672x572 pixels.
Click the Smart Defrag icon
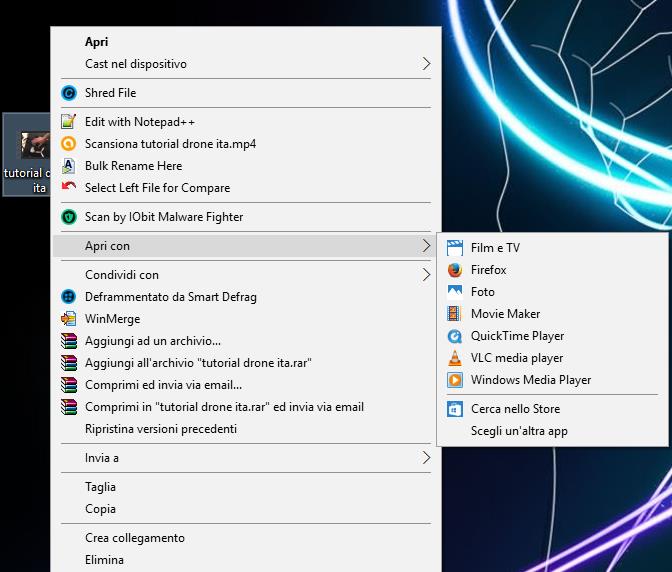[x=68, y=297]
